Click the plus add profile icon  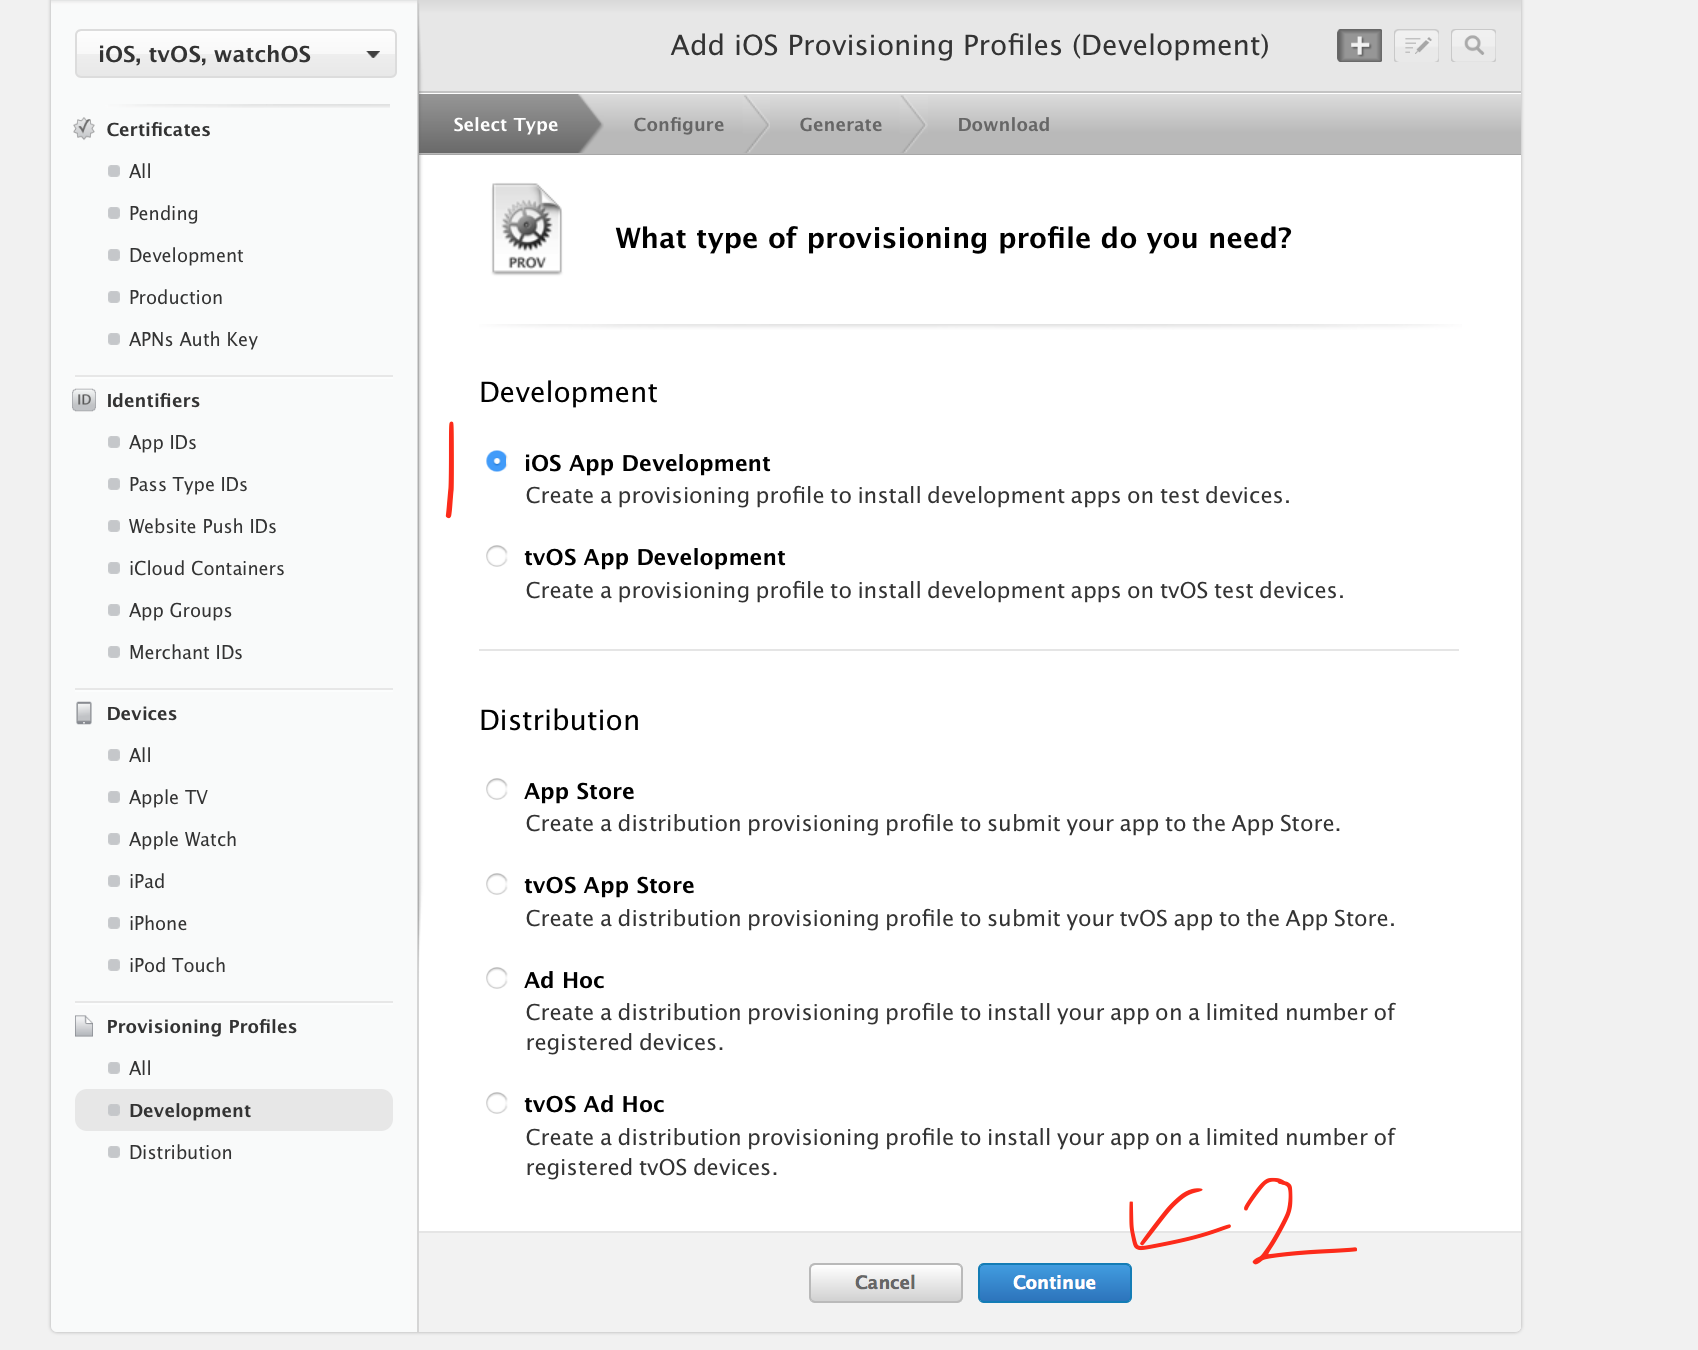[1359, 45]
